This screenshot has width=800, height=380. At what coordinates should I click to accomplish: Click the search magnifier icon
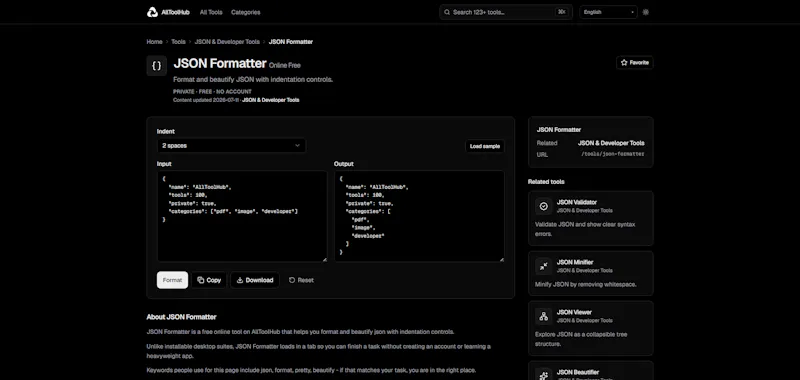coord(447,12)
